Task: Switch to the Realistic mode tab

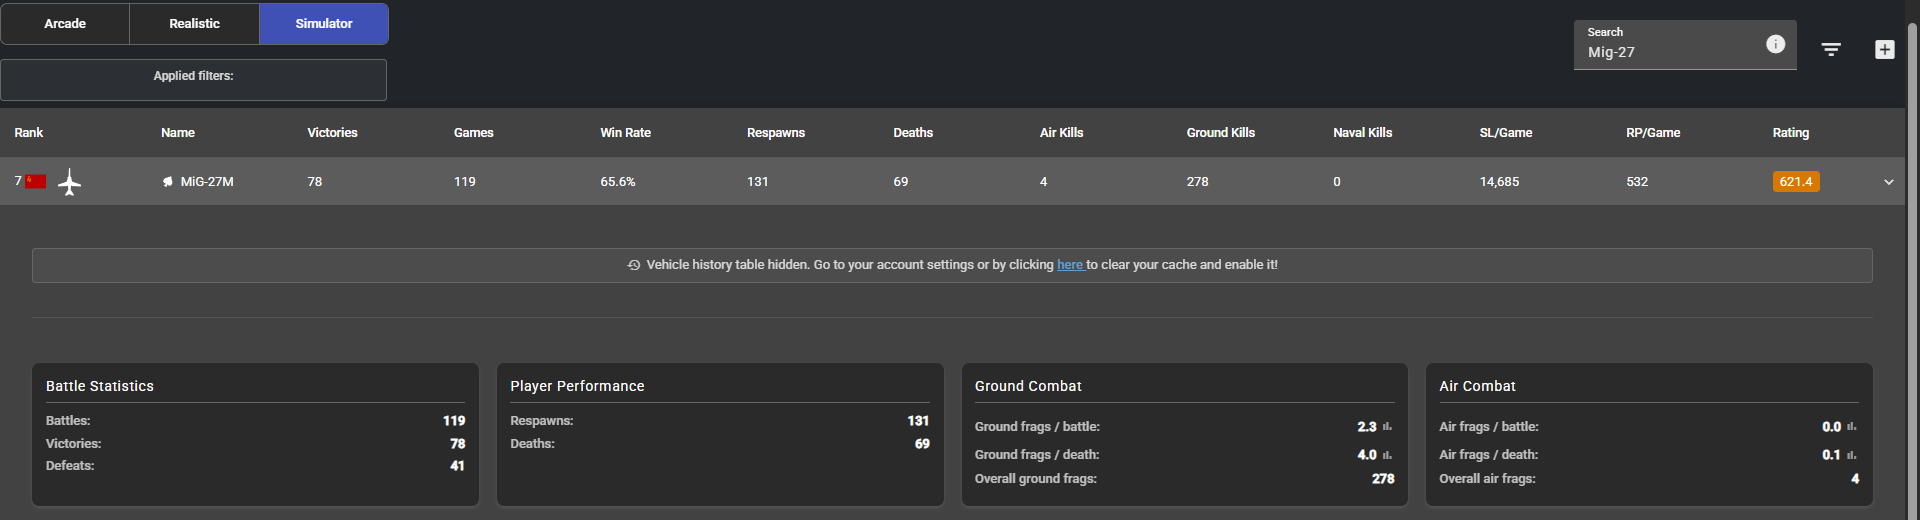Action: click(x=194, y=23)
